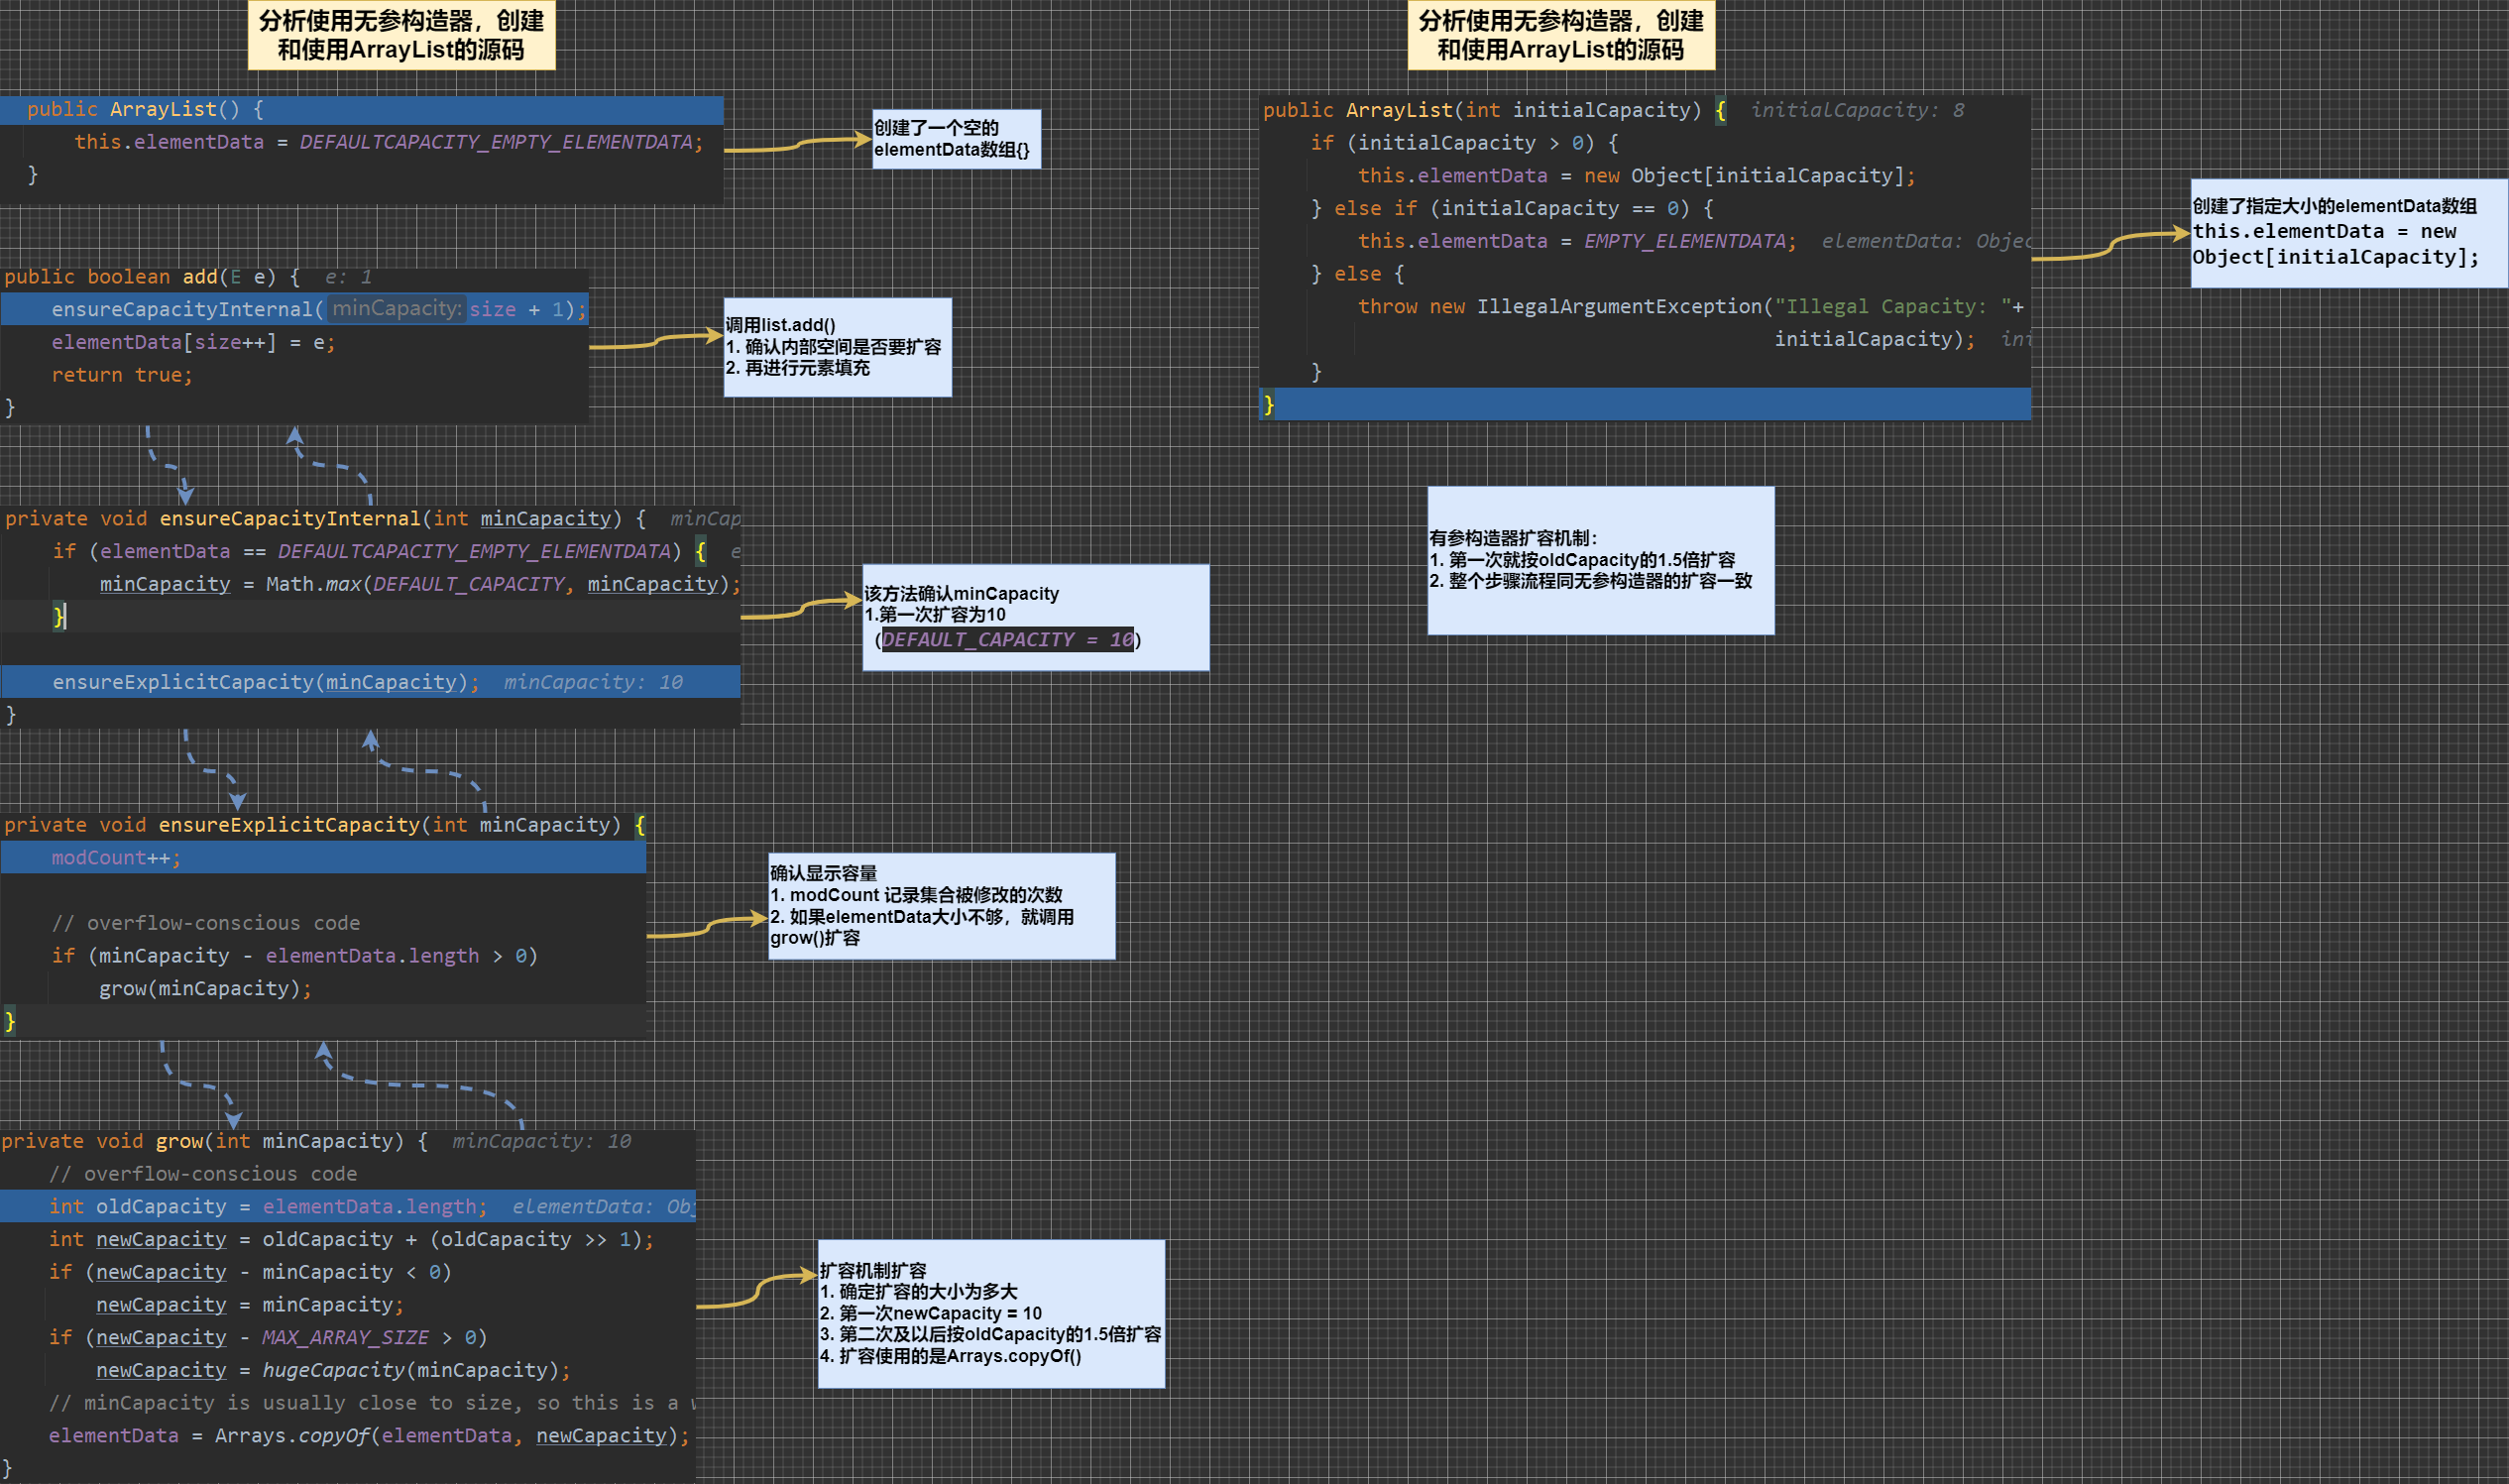Click the 'initialCapacity: 8' inline hint
This screenshot has width=2509, height=1484.
1857,110
